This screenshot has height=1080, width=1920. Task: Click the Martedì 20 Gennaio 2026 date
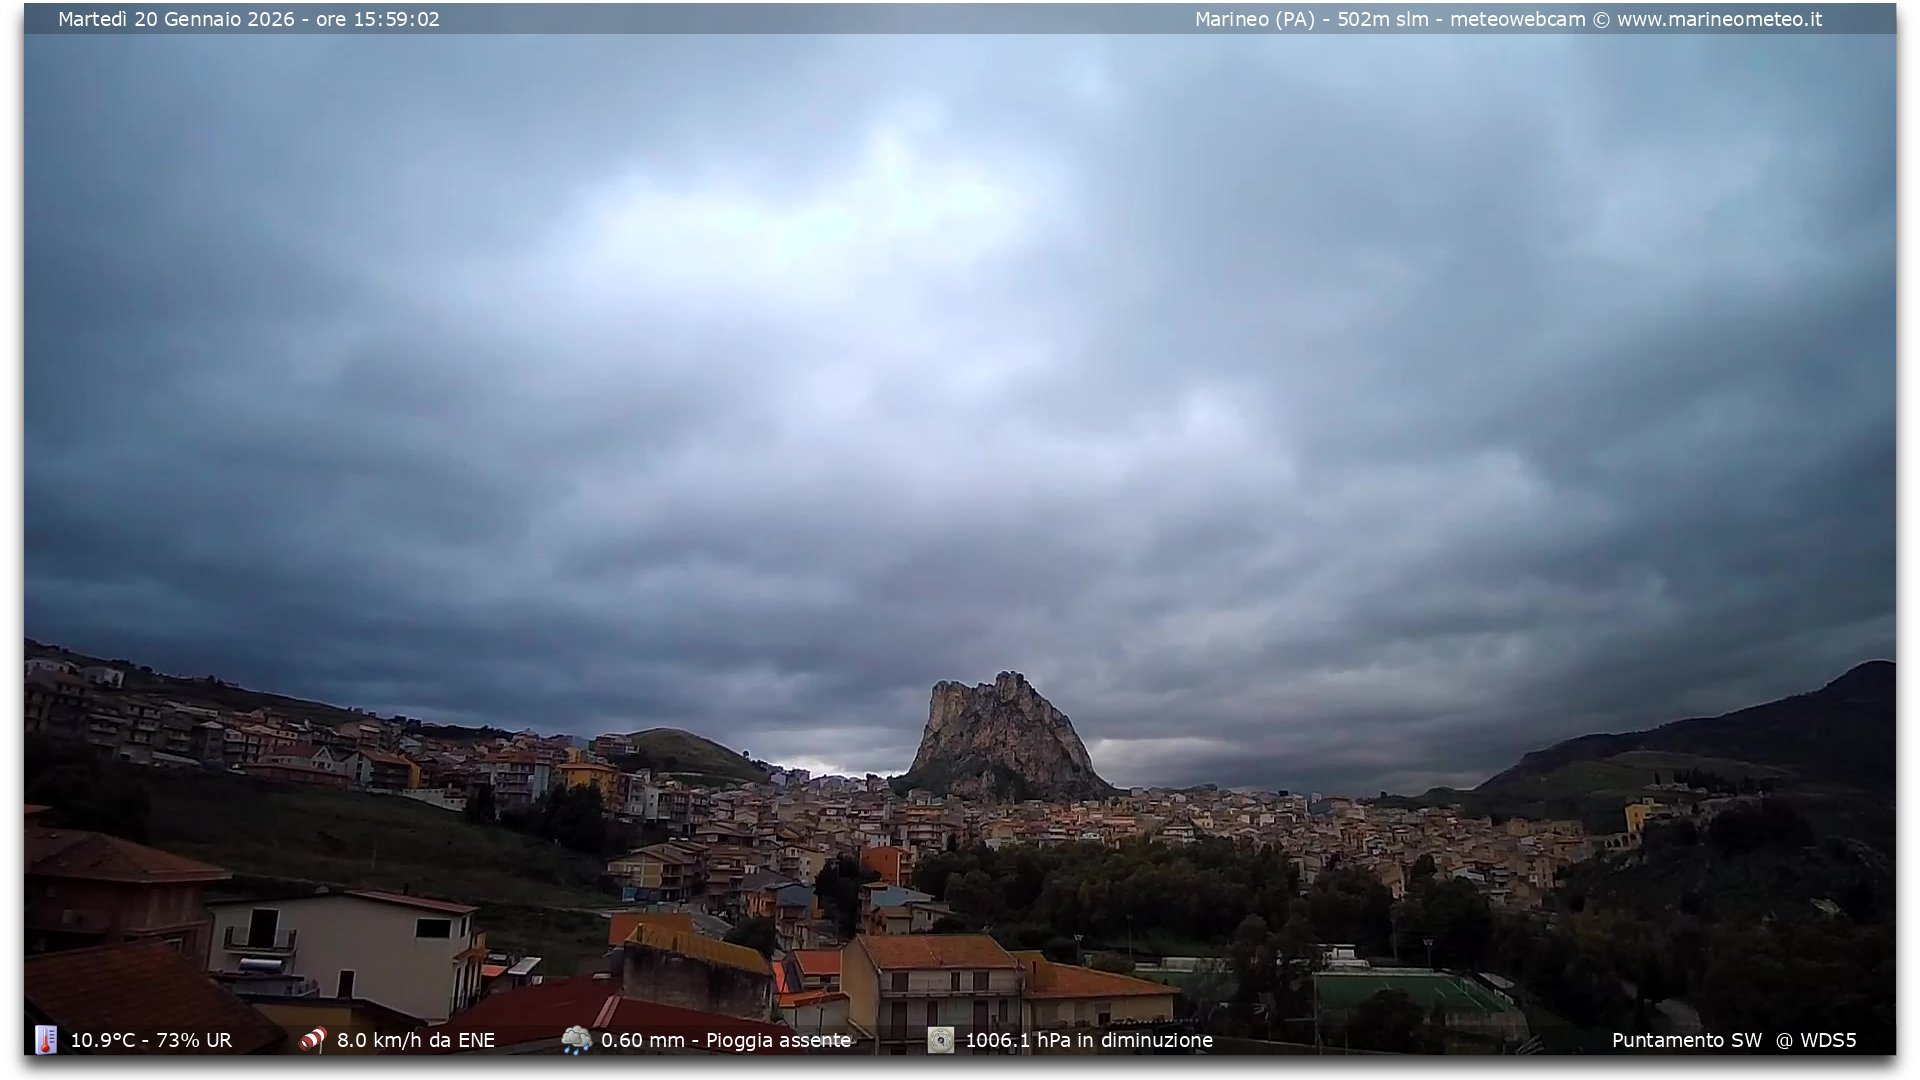point(176,19)
